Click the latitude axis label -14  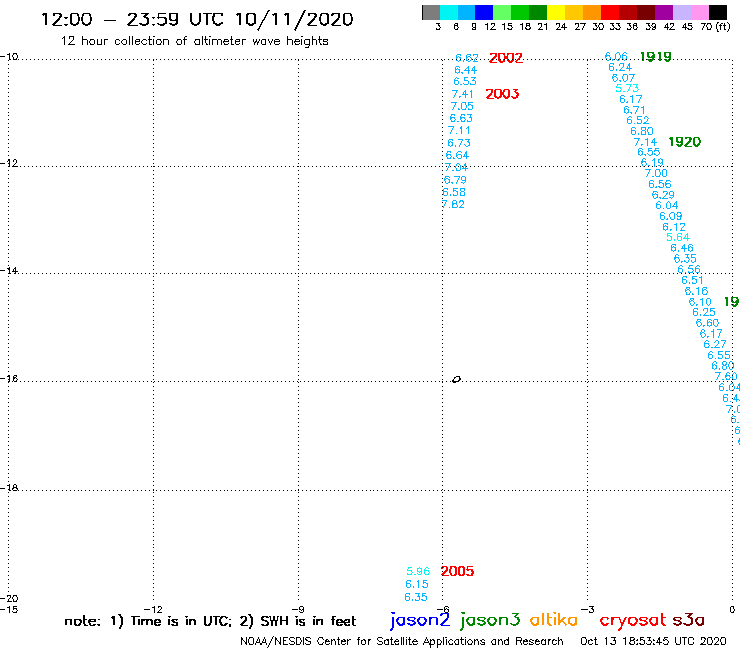9,270
